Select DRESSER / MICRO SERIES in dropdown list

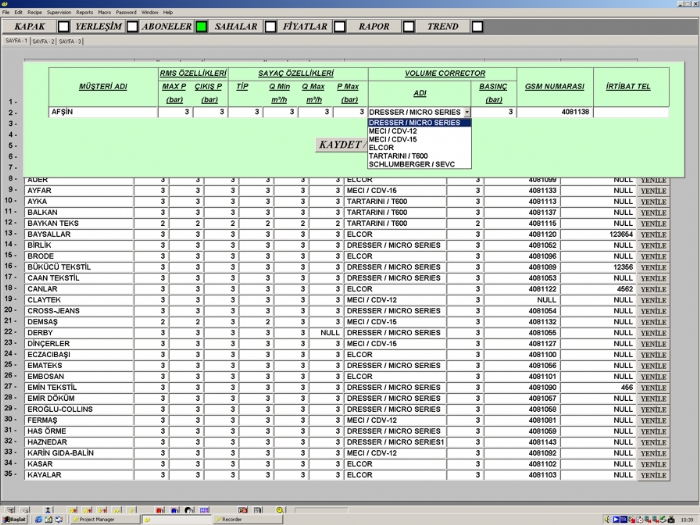[x=419, y=123]
